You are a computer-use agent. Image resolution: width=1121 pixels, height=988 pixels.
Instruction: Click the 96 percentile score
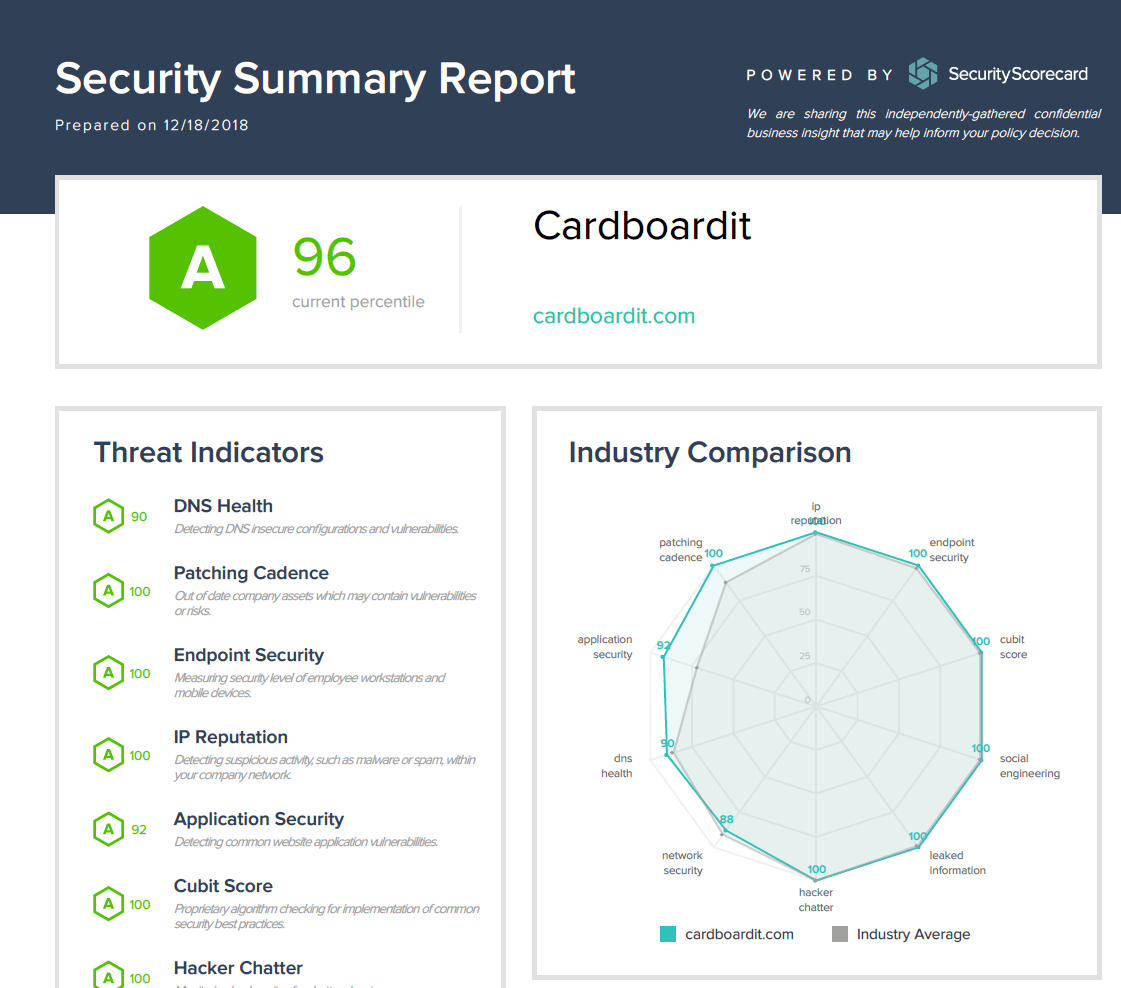click(x=325, y=257)
